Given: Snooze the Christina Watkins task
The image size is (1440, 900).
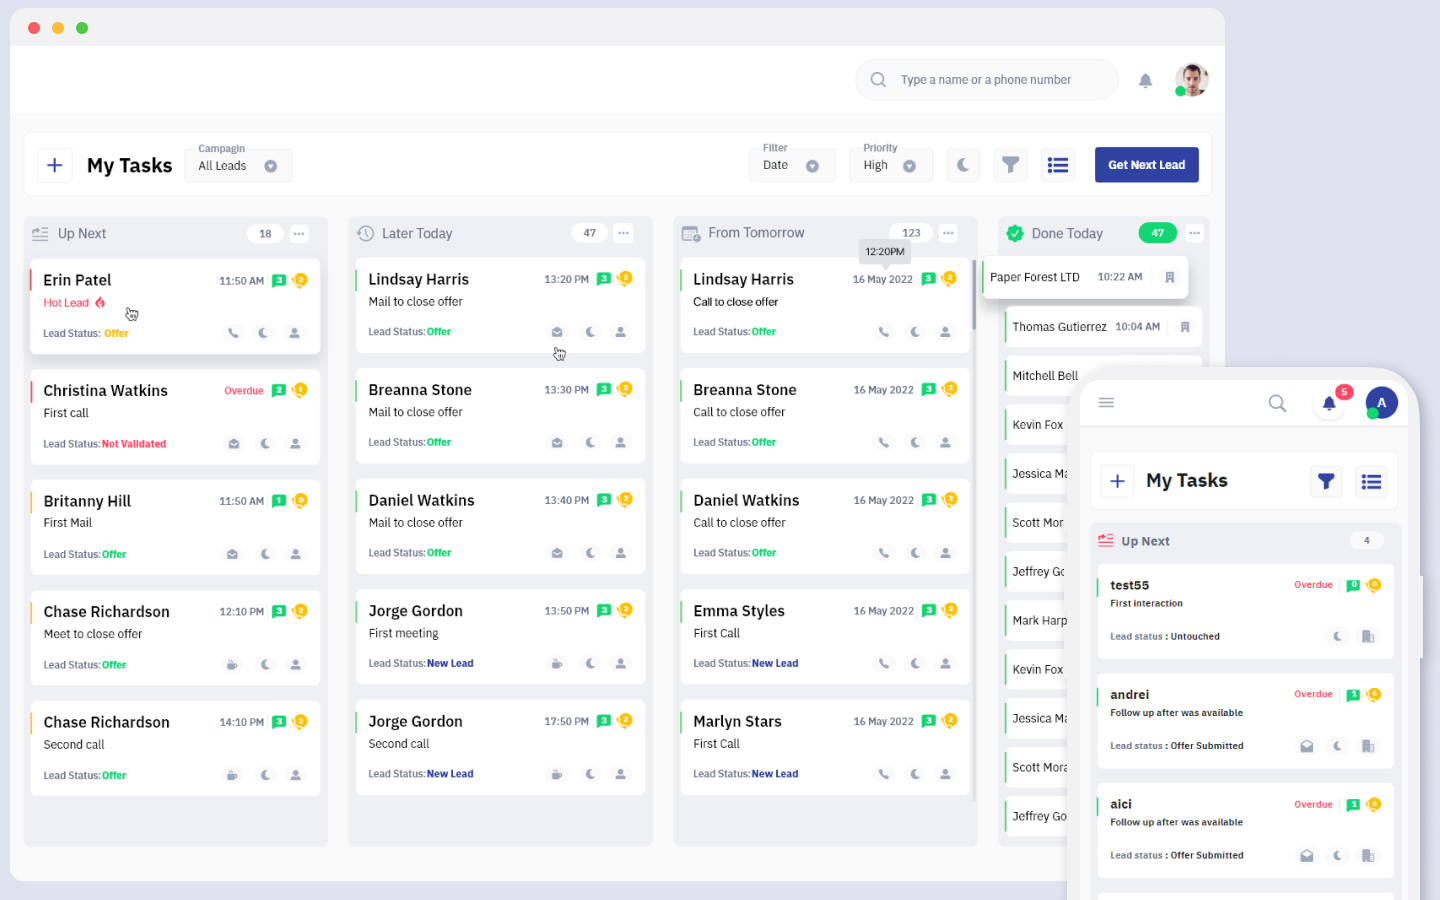Looking at the screenshot, I should point(265,444).
